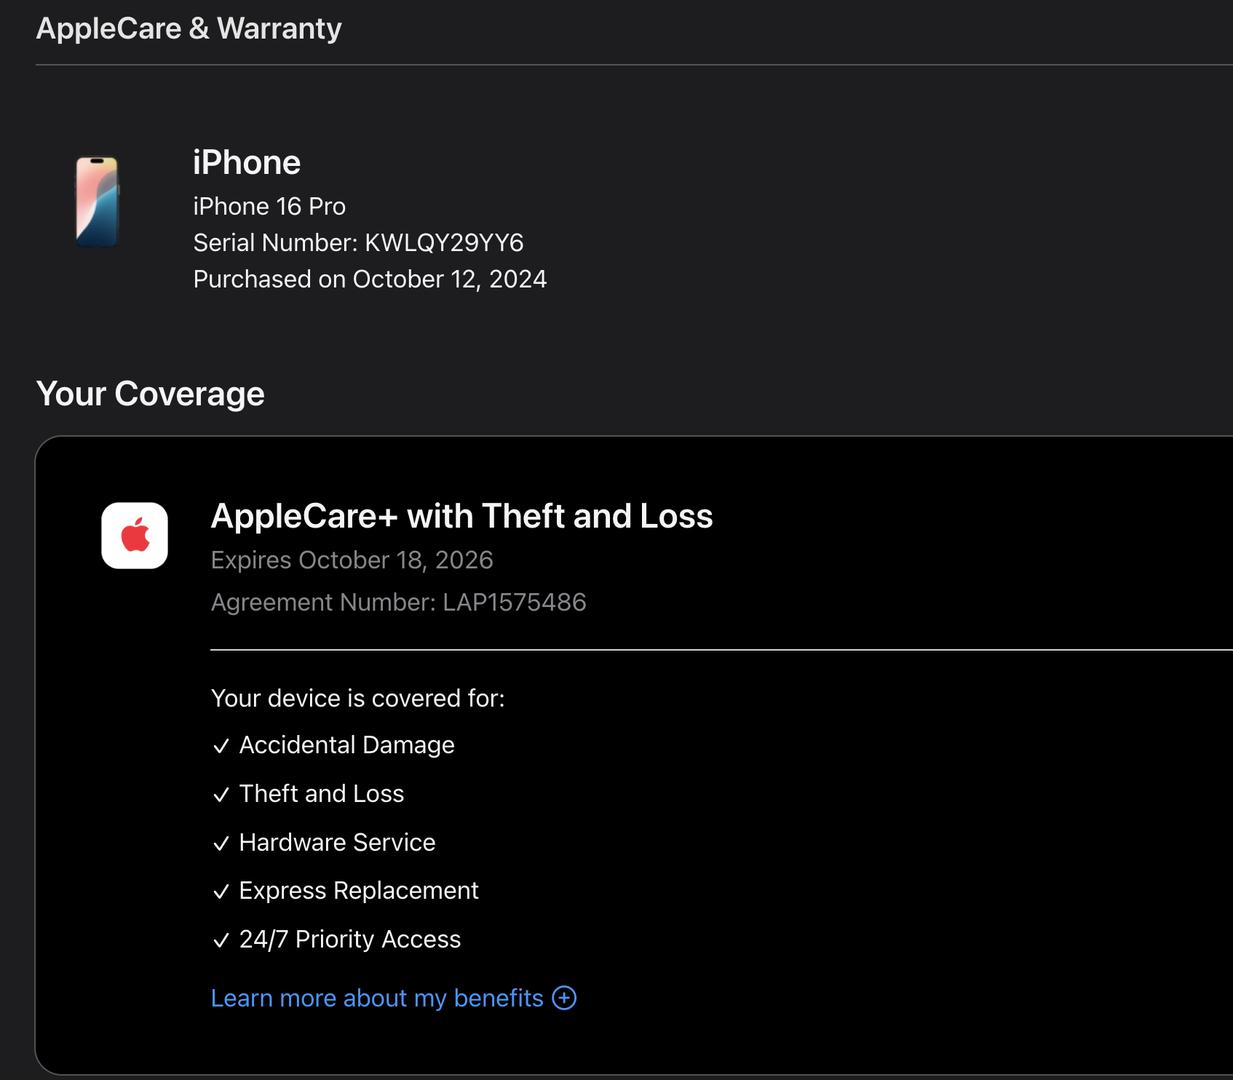Click the Expires October 18, 2026 text
The height and width of the screenshot is (1080, 1233).
click(352, 560)
